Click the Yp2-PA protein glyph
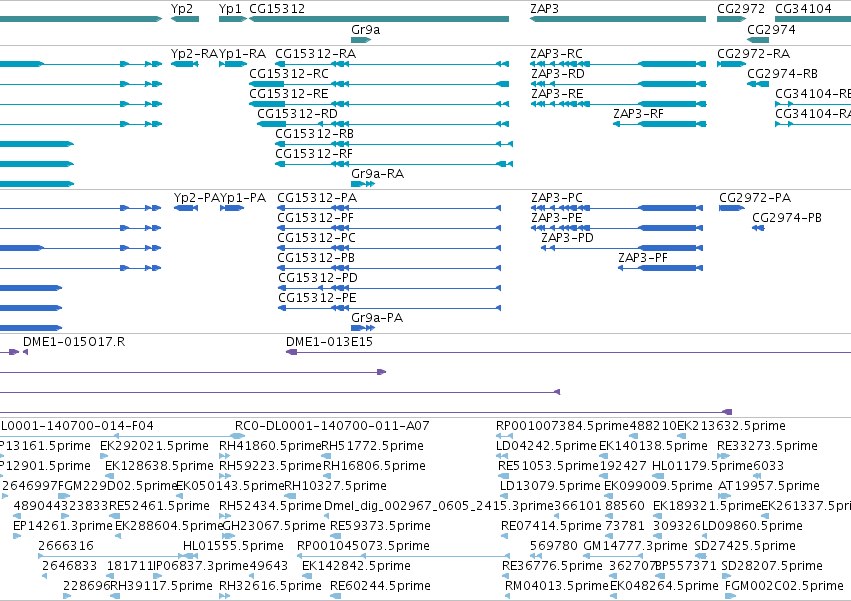The width and height of the screenshot is (851, 601). (186, 208)
